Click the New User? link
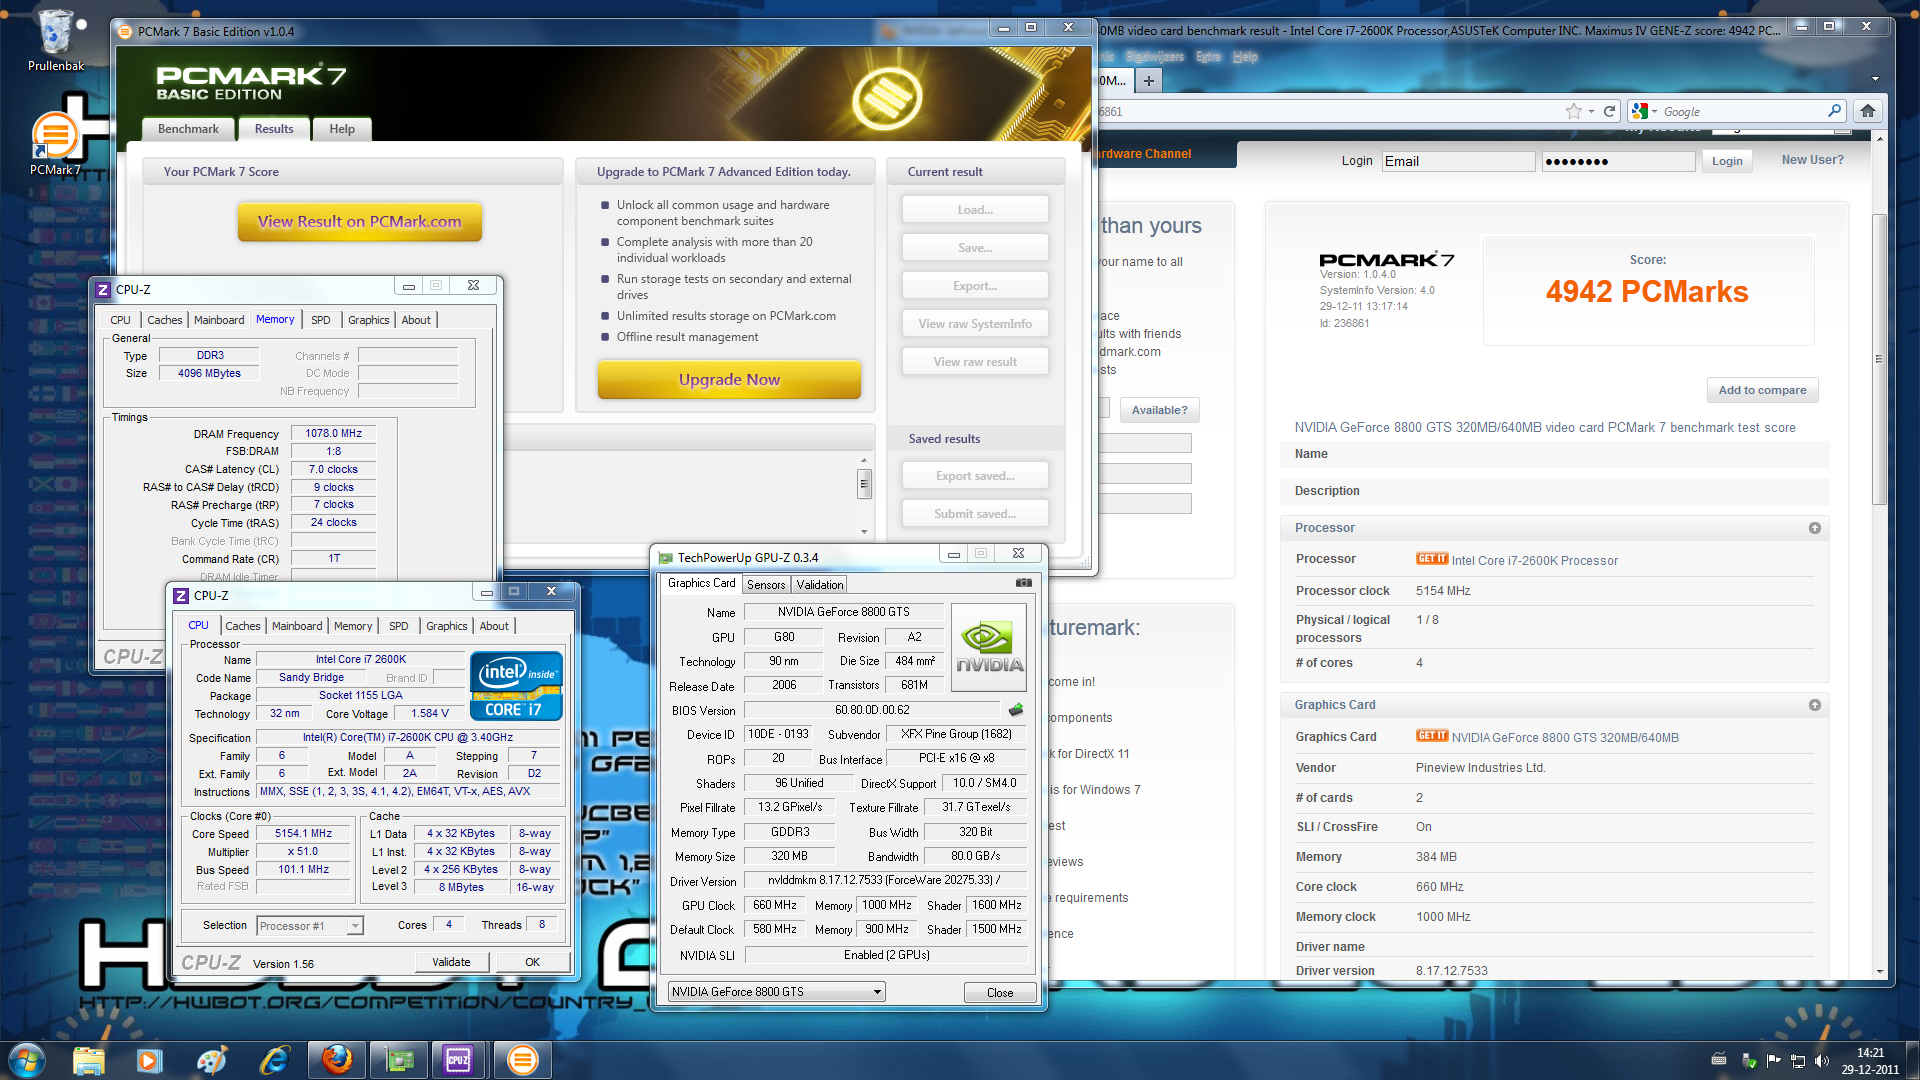 pos(1812,160)
